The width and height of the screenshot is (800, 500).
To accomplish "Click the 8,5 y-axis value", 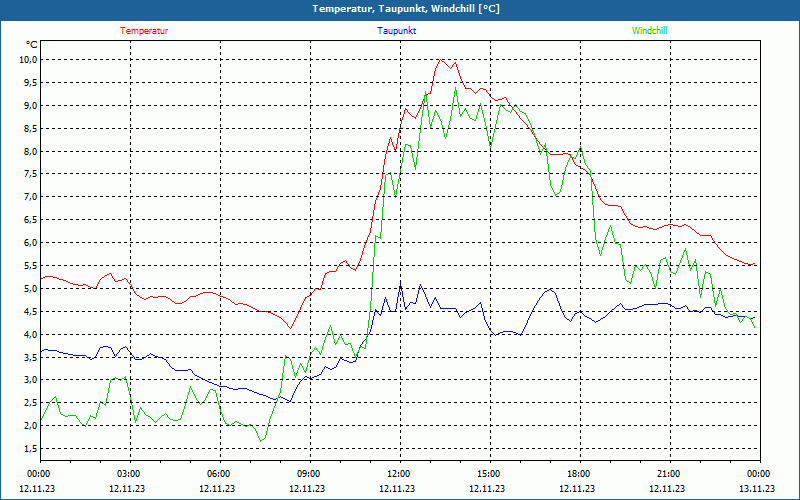I will point(31,129).
